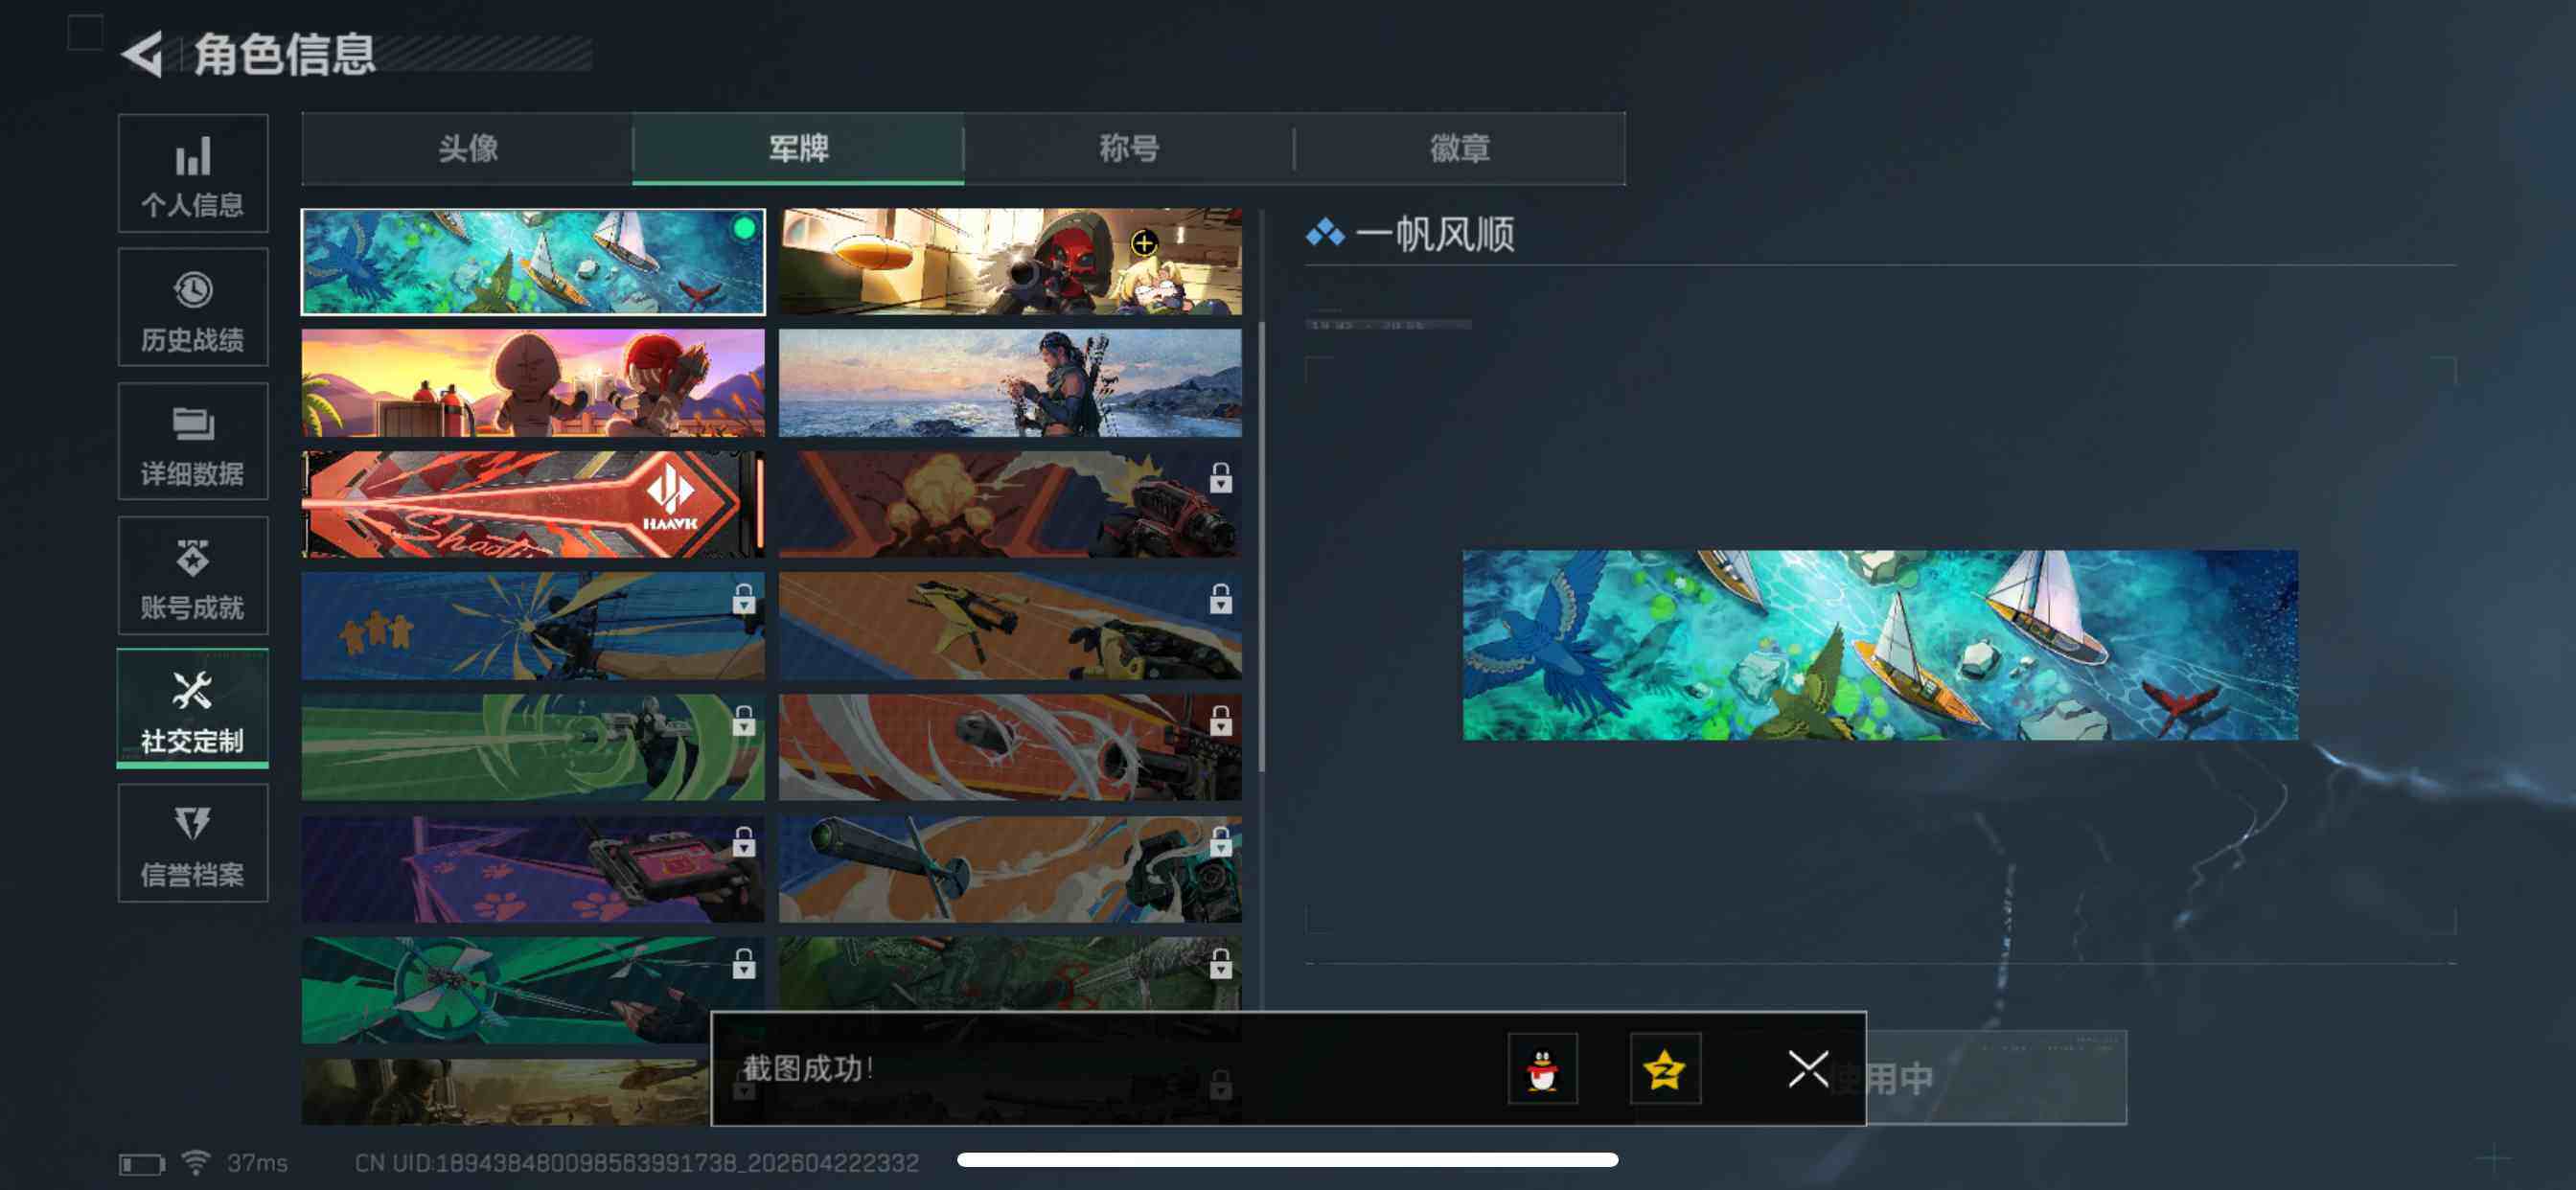Select the locked green helicopter drone dog tag

pos(533,990)
